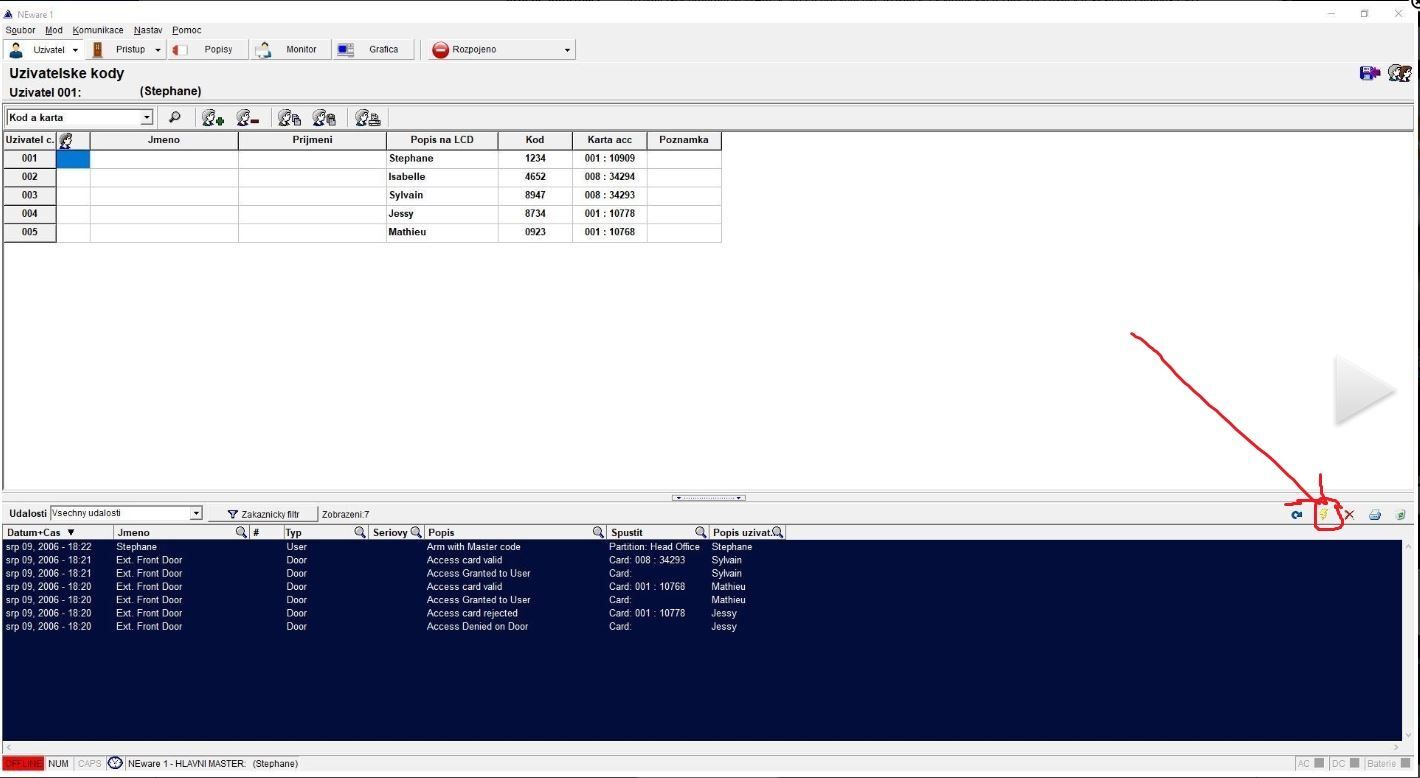
Task: Open Monitor from the toolbar
Action: 290,49
